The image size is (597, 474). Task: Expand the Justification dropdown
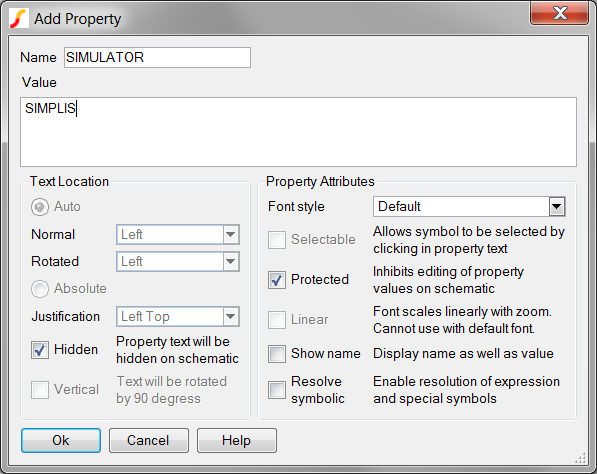coord(178,316)
